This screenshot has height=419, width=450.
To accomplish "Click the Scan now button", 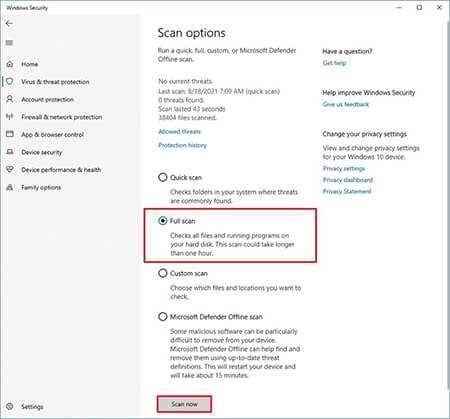I will [184, 404].
